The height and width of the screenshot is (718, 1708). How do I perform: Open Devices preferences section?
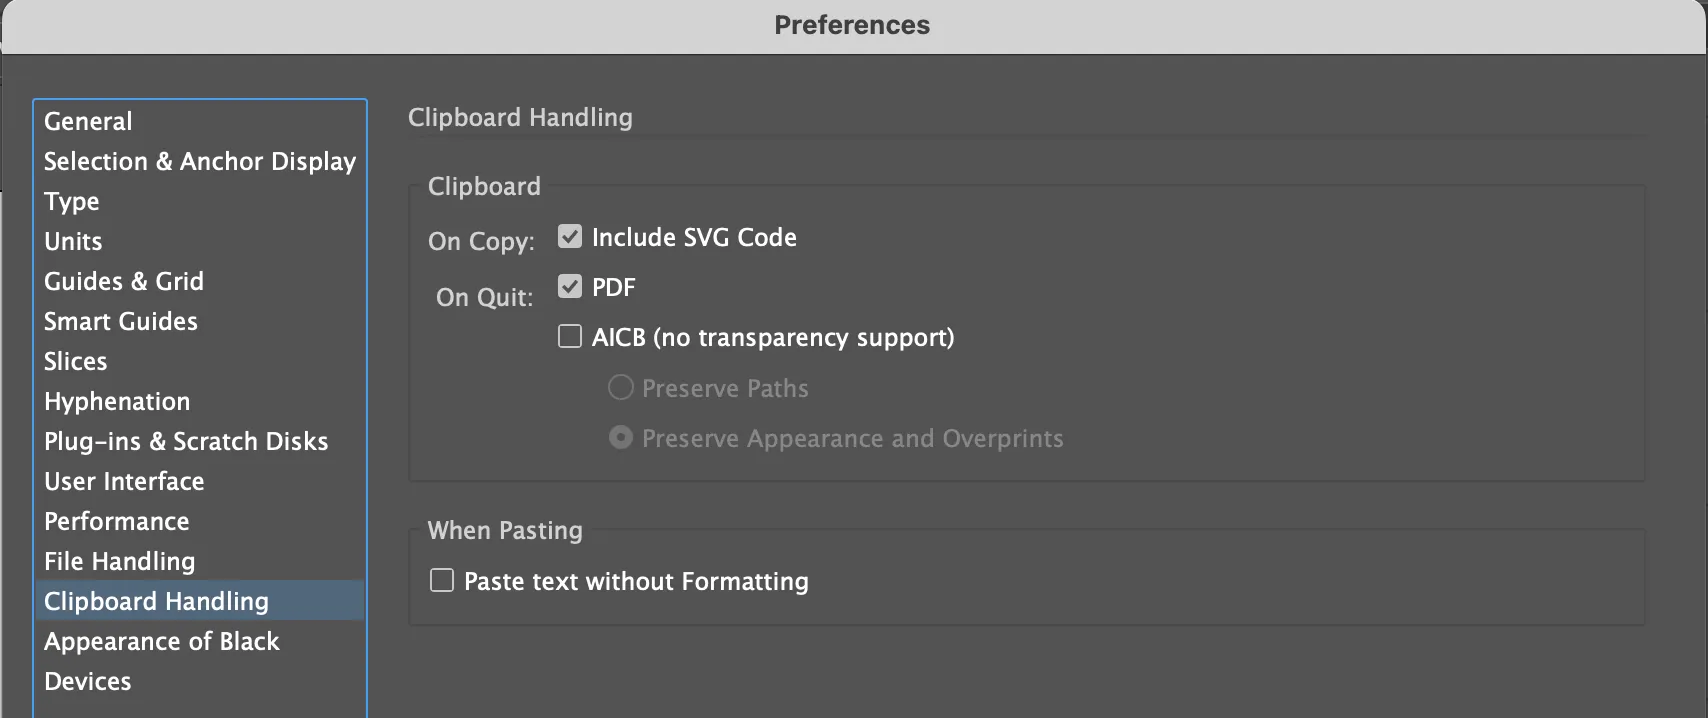(88, 681)
